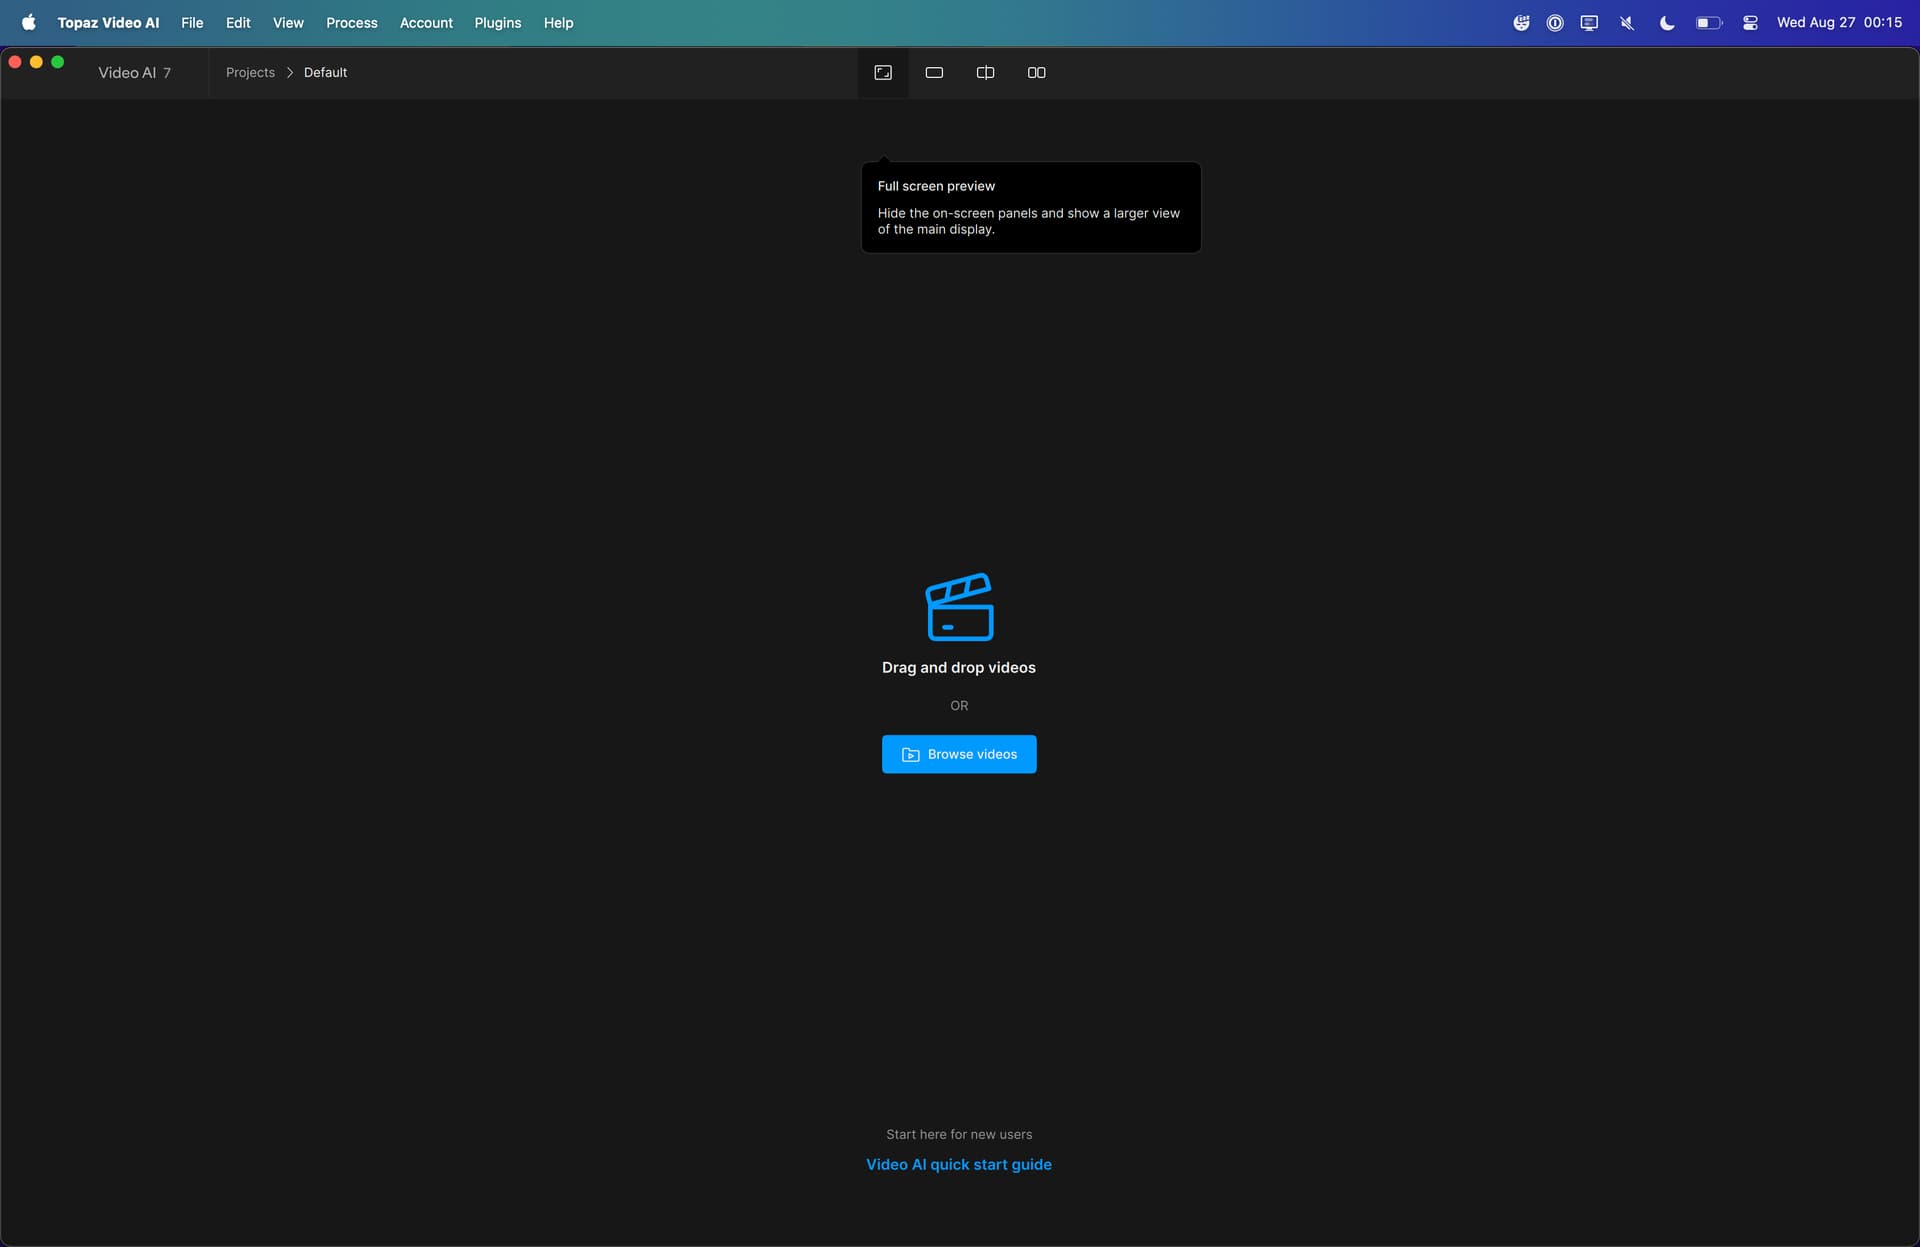Click the muted sound icon
The image size is (1920, 1247).
[x=1627, y=22]
